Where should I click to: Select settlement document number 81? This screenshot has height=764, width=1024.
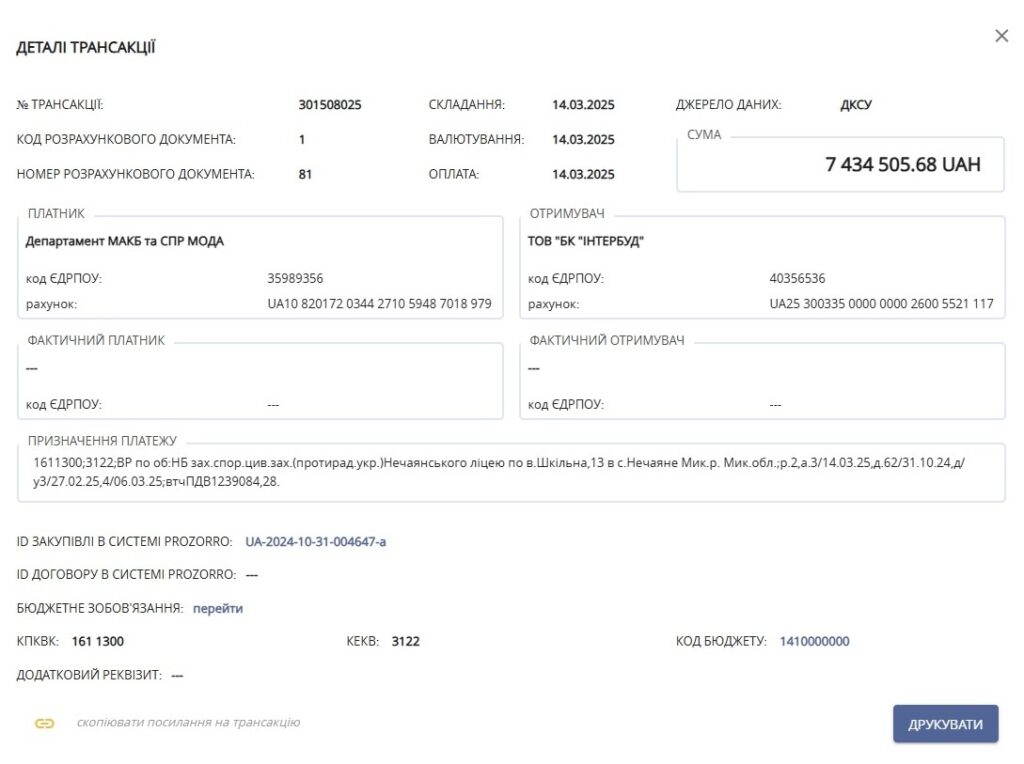pos(305,174)
